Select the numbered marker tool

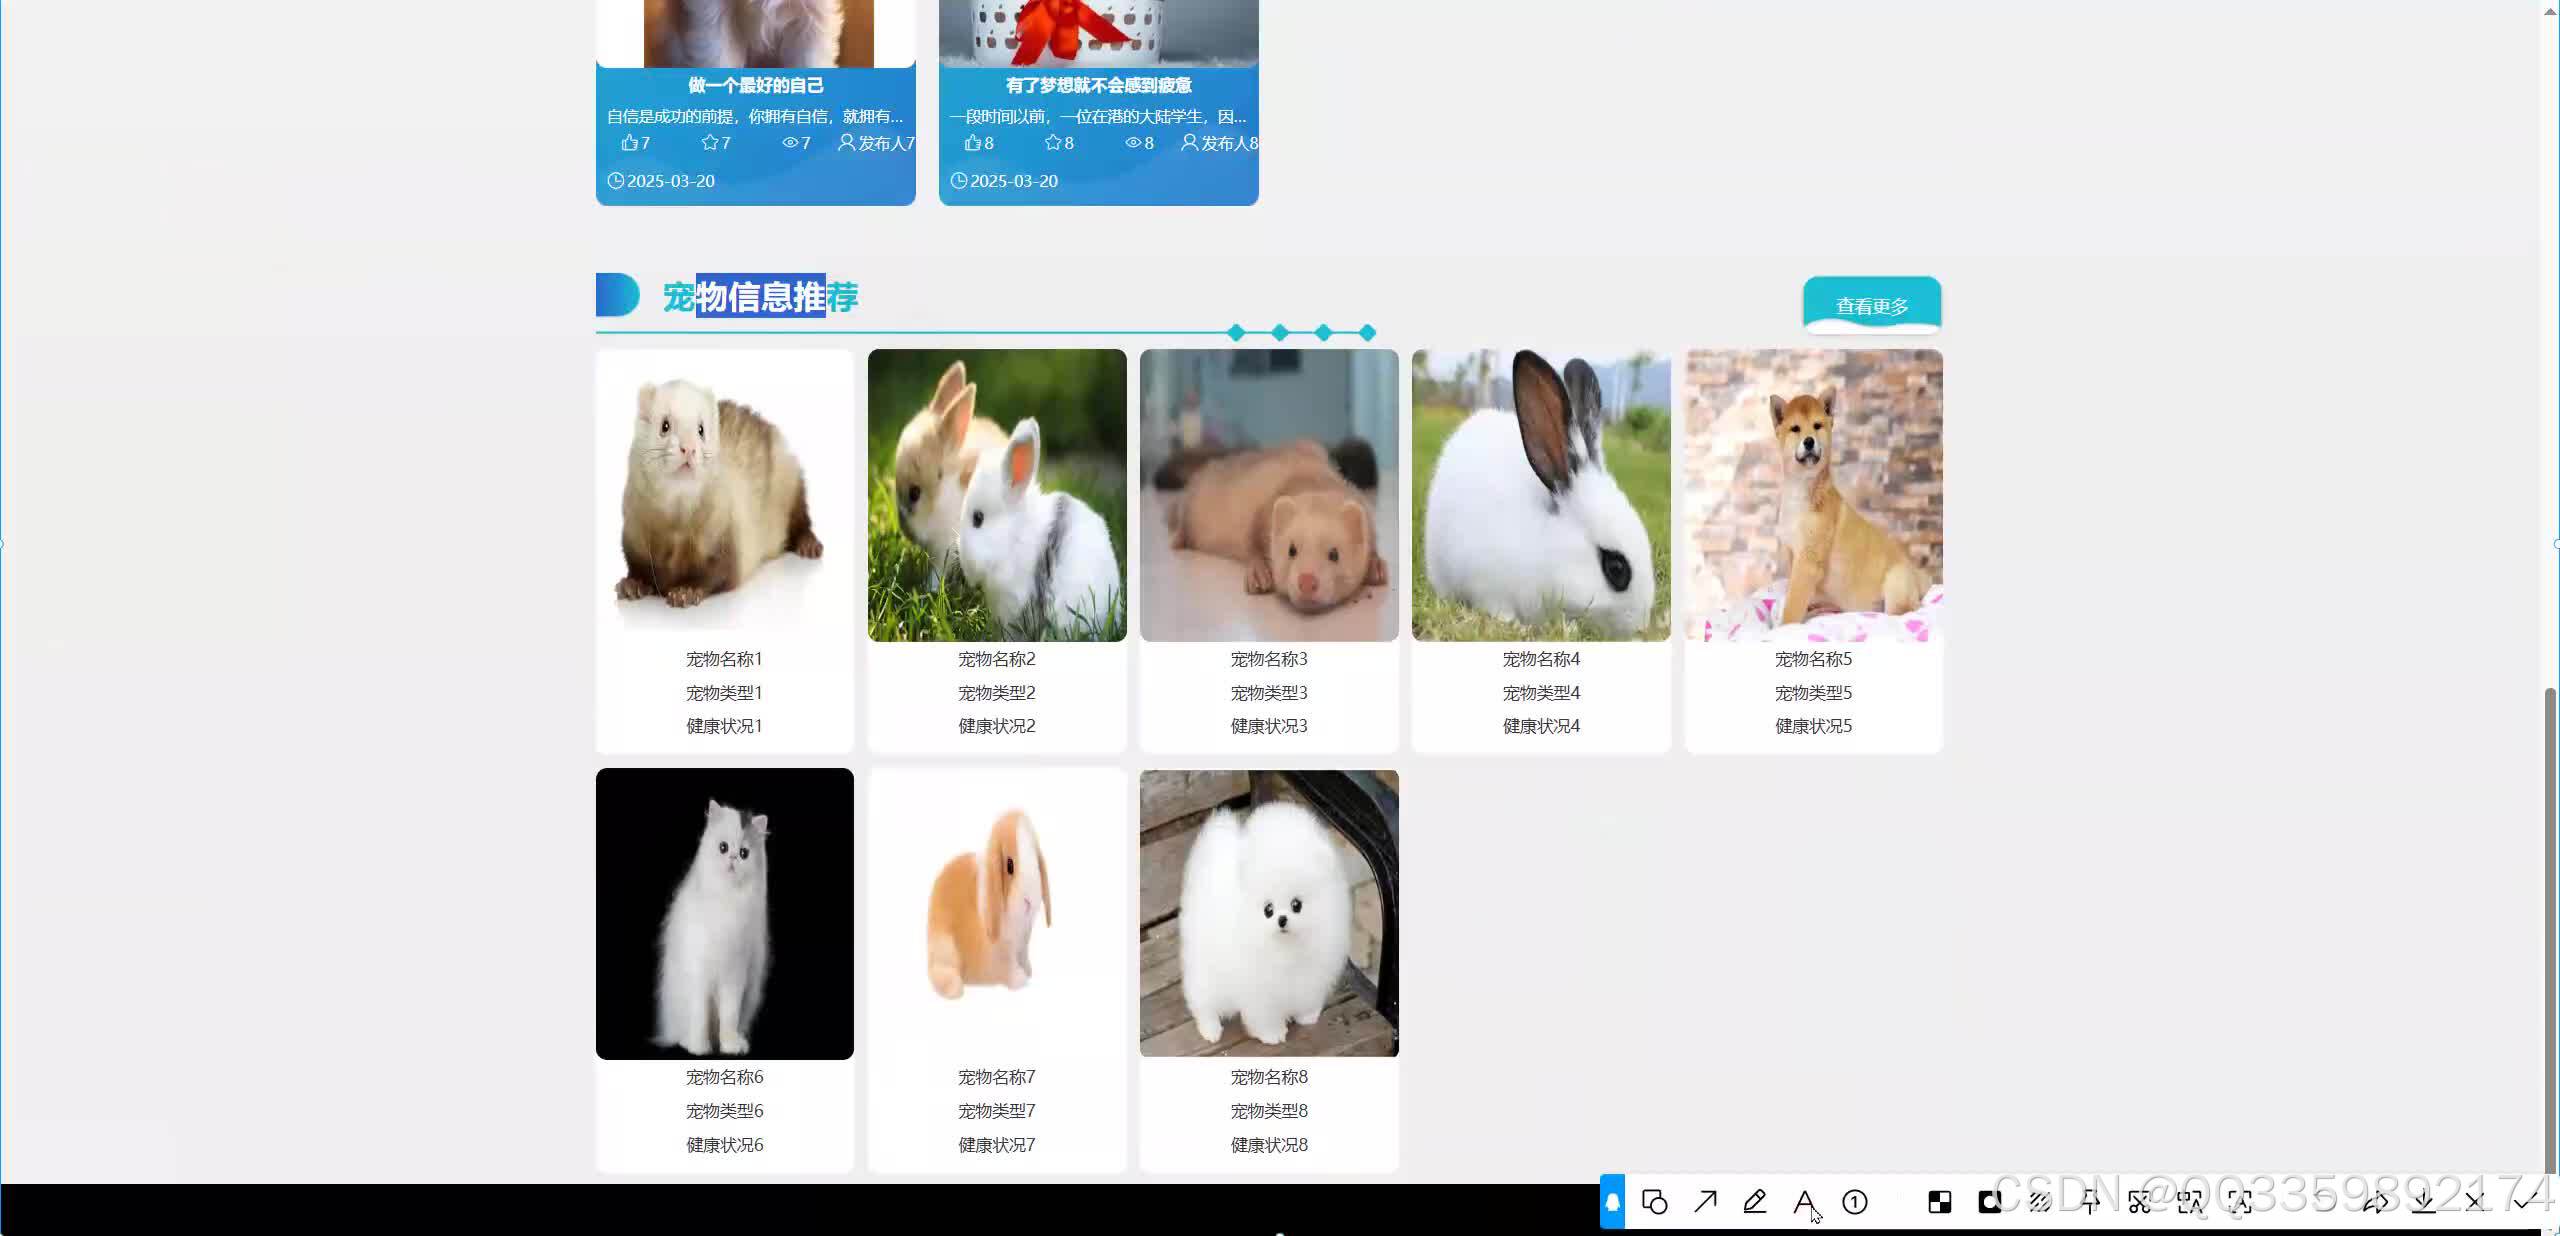(1855, 1202)
